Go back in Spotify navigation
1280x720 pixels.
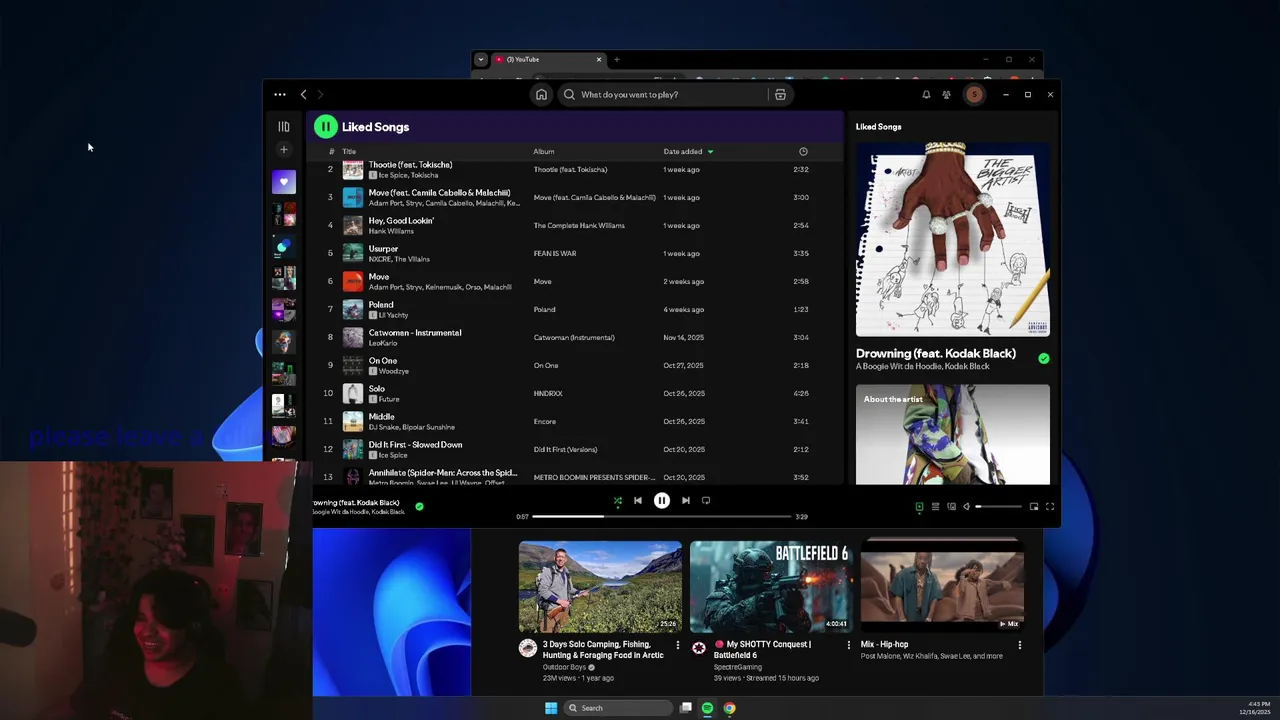304,95
